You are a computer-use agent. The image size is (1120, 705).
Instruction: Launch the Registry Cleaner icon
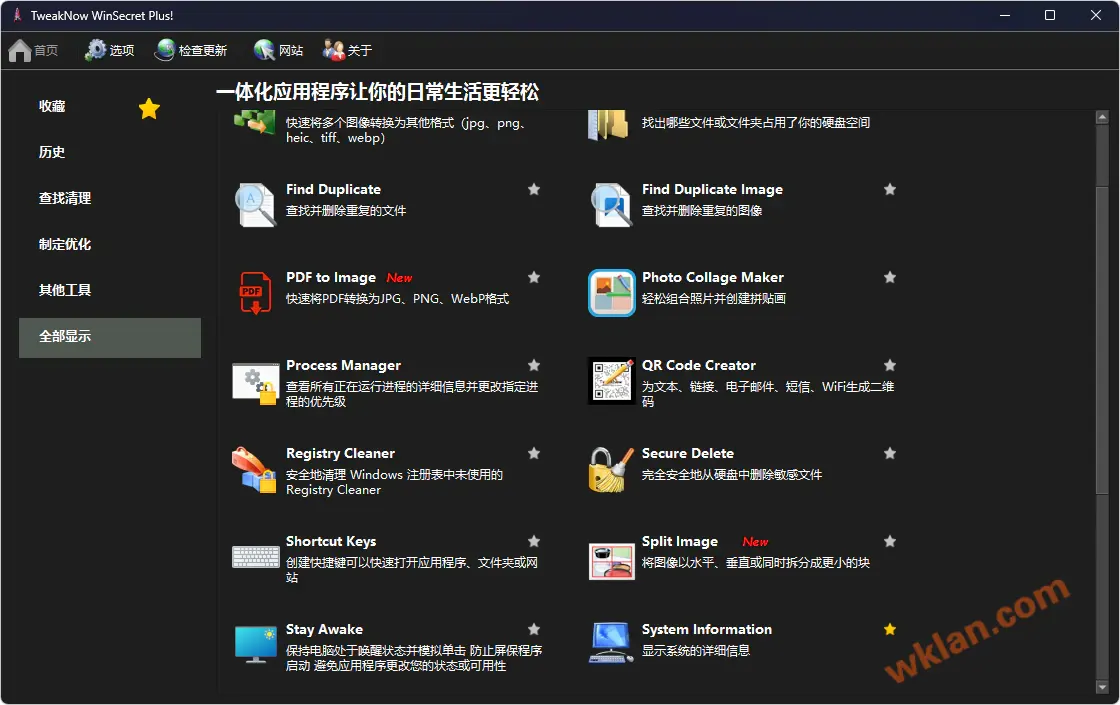(254, 469)
